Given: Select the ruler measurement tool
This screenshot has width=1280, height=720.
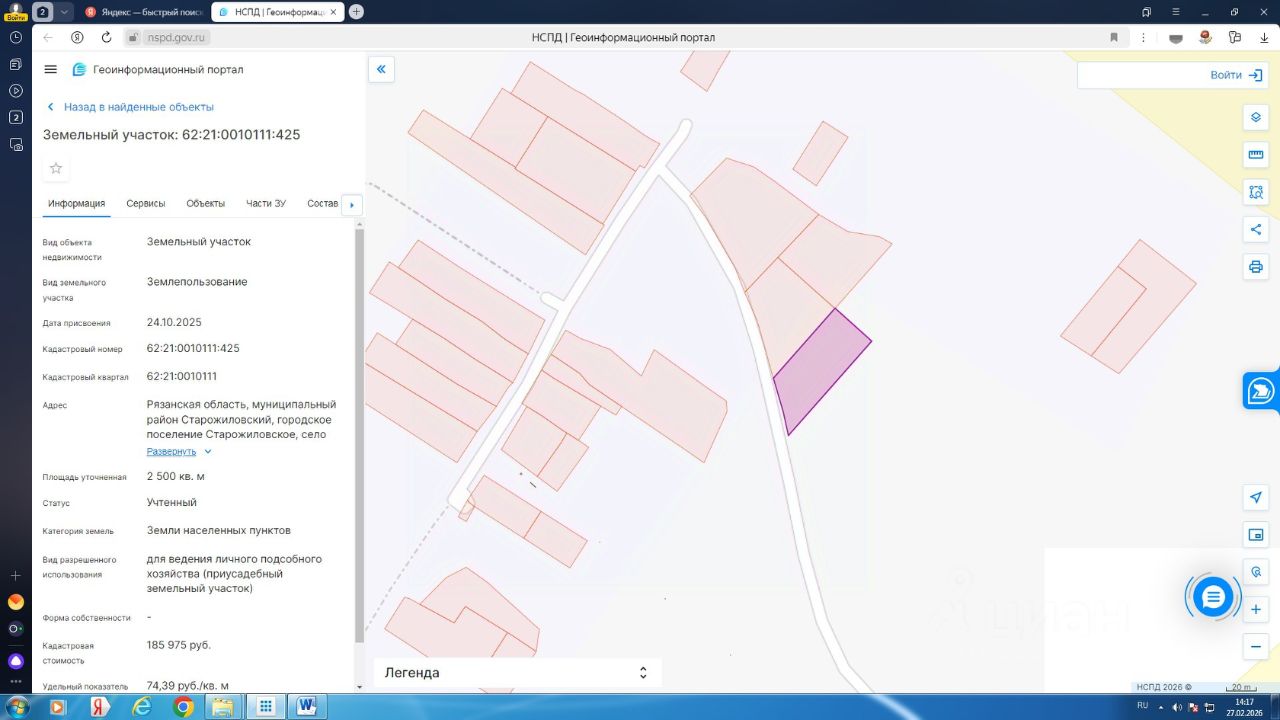Looking at the screenshot, I should point(1256,155).
